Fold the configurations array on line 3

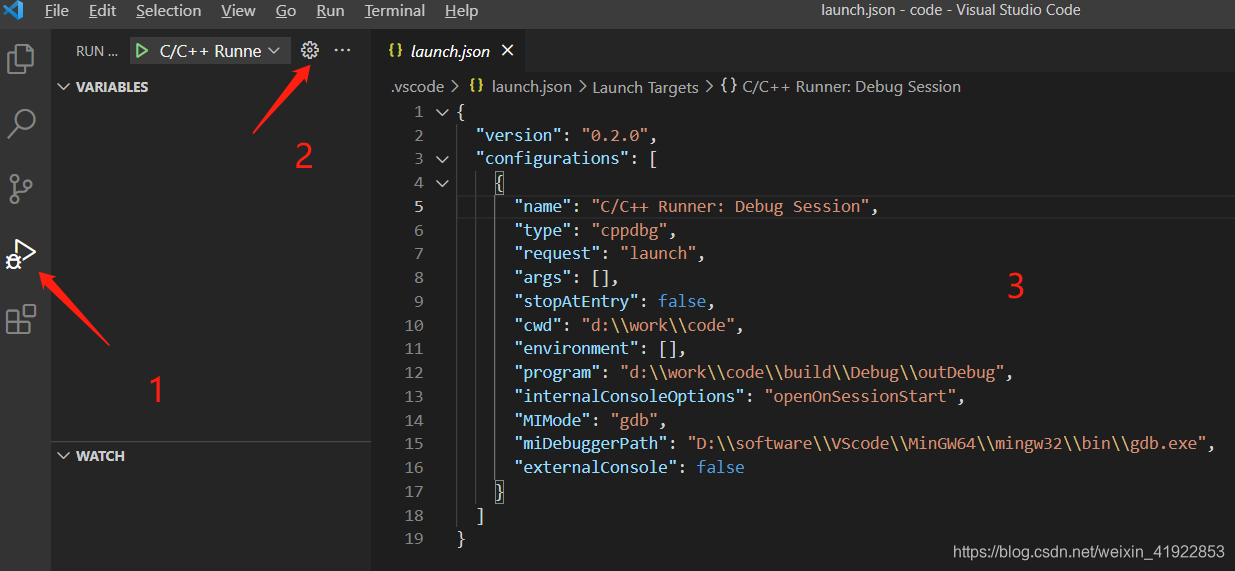pos(442,159)
